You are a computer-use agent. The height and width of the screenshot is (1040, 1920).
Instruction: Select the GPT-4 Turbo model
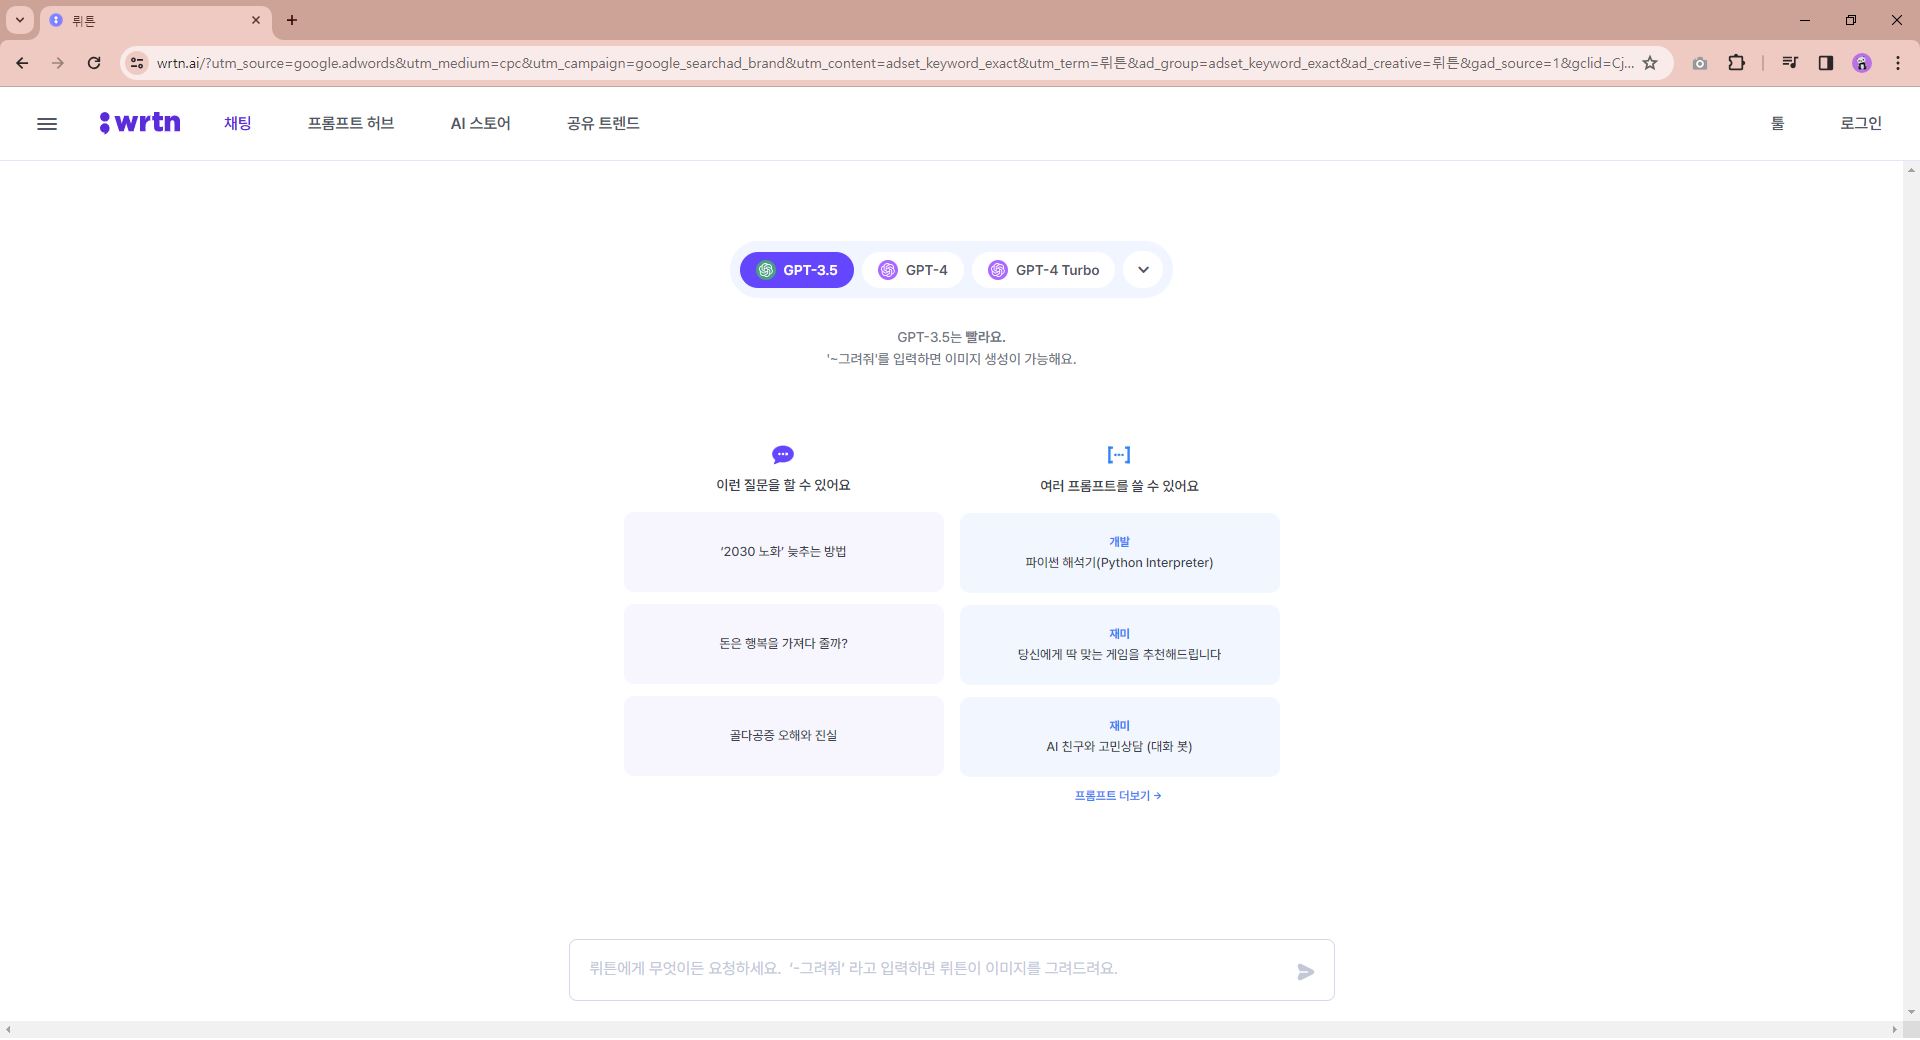(x=1043, y=270)
